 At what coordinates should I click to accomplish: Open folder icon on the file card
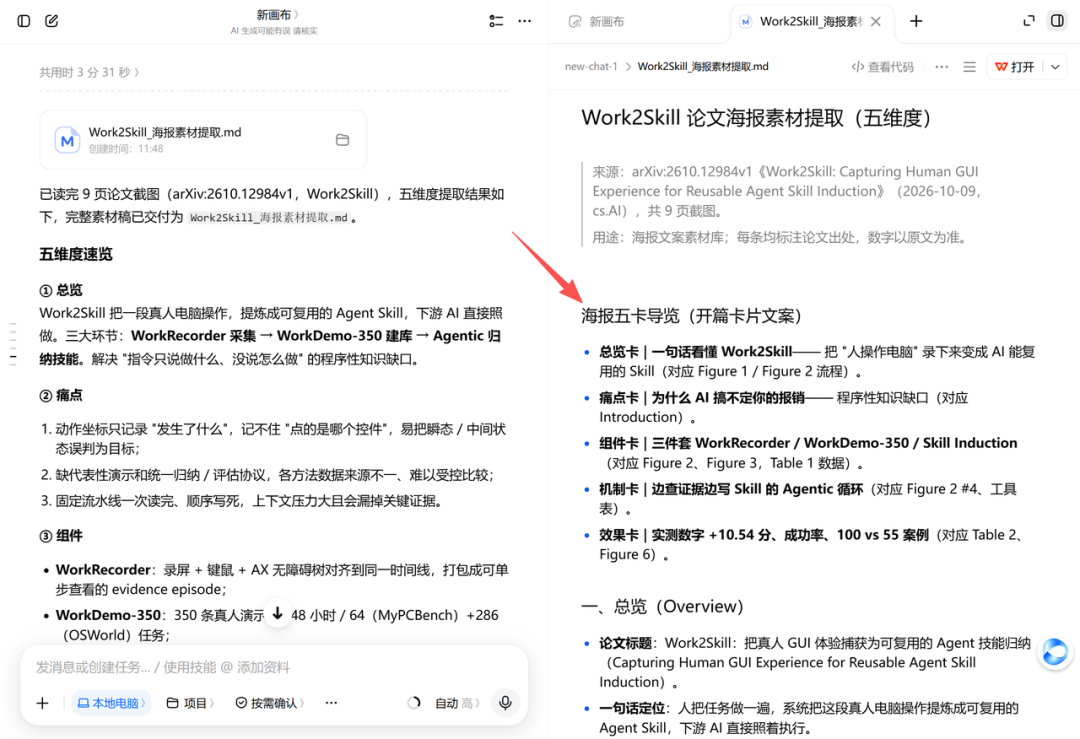coord(342,140)
